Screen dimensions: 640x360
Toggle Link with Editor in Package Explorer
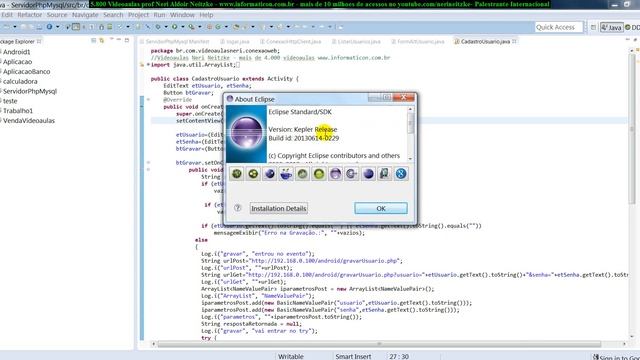click(102, 40)
